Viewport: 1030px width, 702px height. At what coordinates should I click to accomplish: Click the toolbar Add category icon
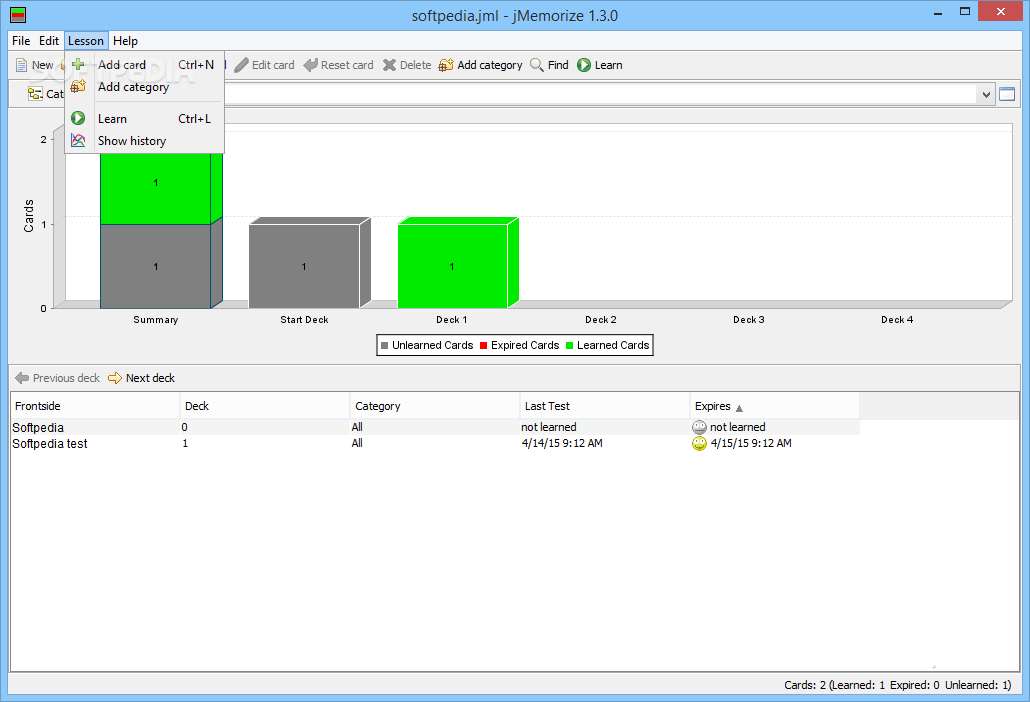[446, 65]
